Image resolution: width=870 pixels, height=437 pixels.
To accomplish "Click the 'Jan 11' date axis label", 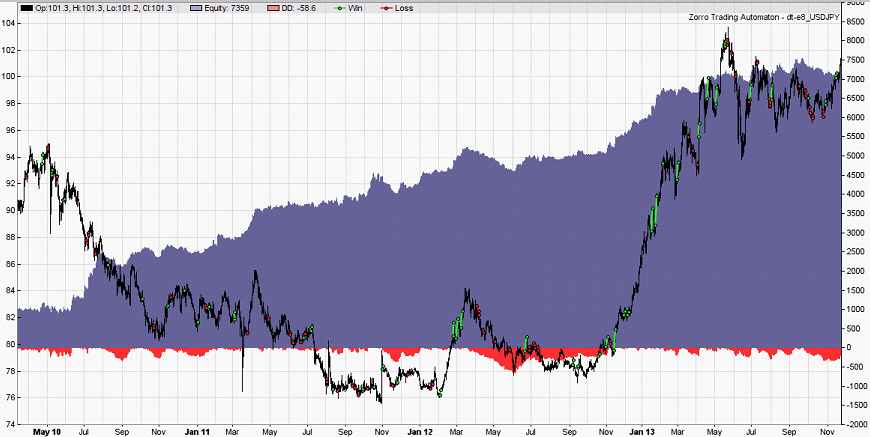I will [197, 430].
